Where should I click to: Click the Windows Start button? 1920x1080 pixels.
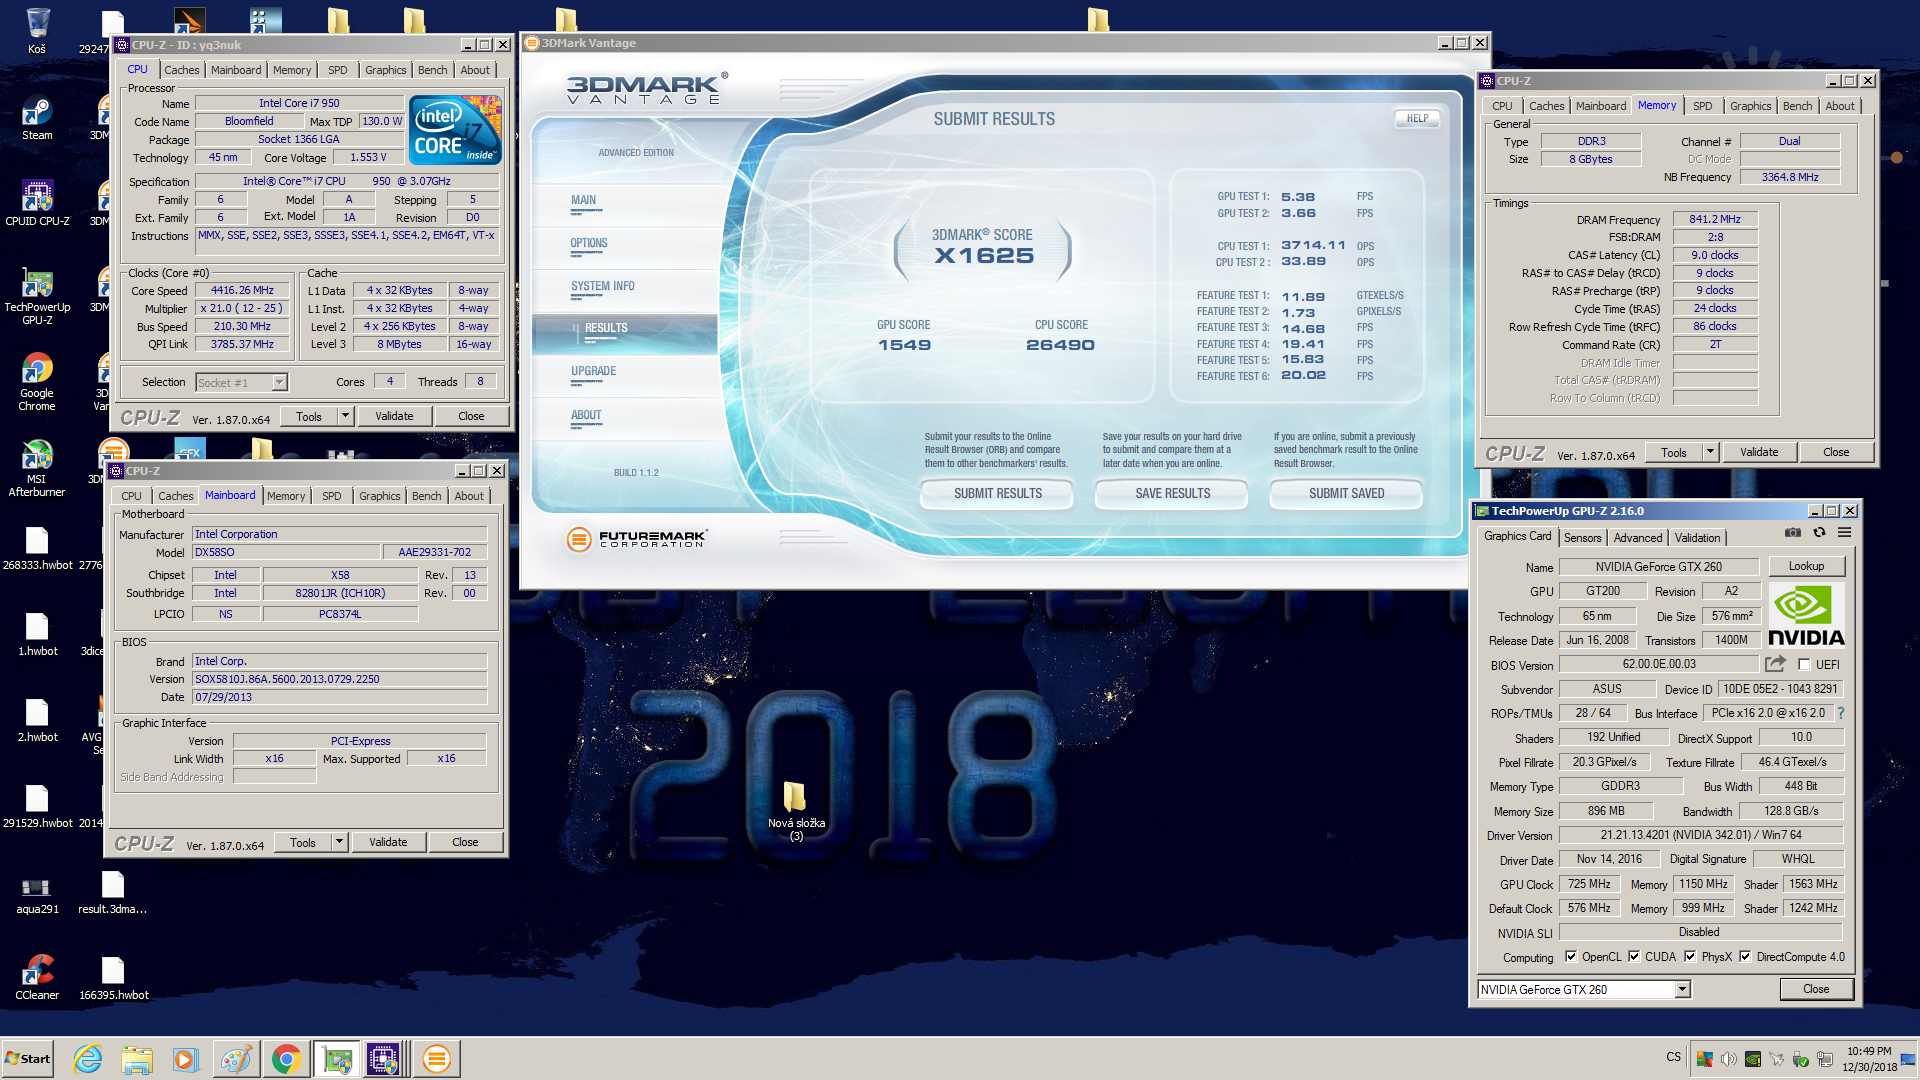28,1059
